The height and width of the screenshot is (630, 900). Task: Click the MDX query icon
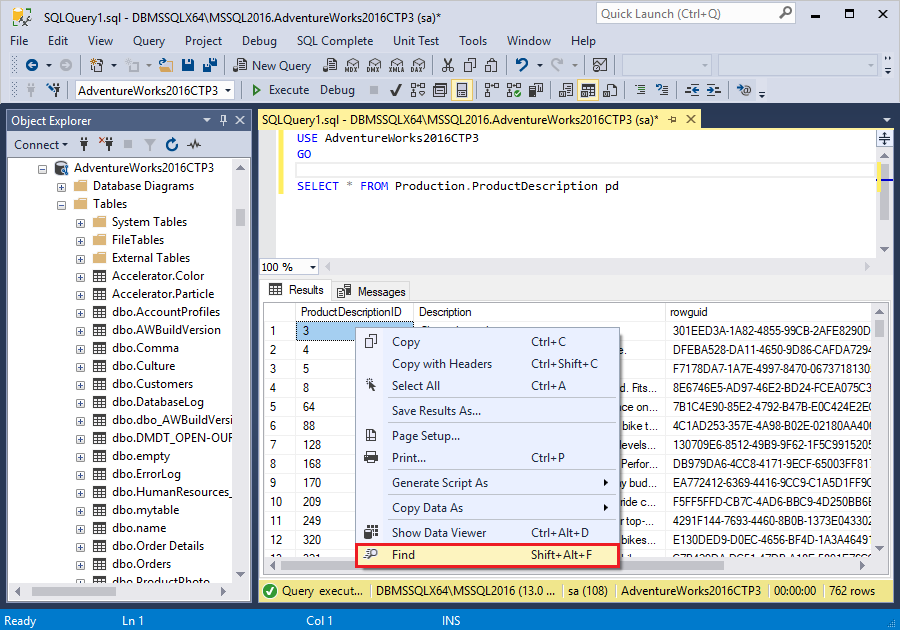(x=352, y=65)
